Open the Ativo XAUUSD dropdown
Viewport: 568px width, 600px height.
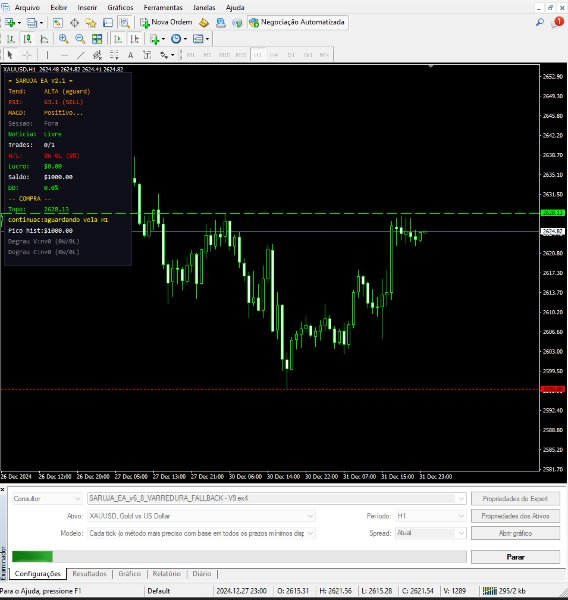pyautogui.click(x=201, y=516)
